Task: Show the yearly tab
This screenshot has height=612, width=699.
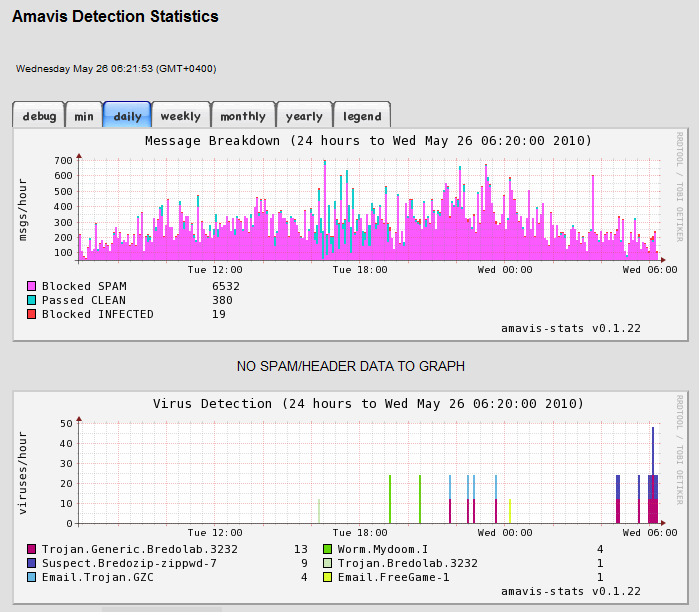Action: 304,115
